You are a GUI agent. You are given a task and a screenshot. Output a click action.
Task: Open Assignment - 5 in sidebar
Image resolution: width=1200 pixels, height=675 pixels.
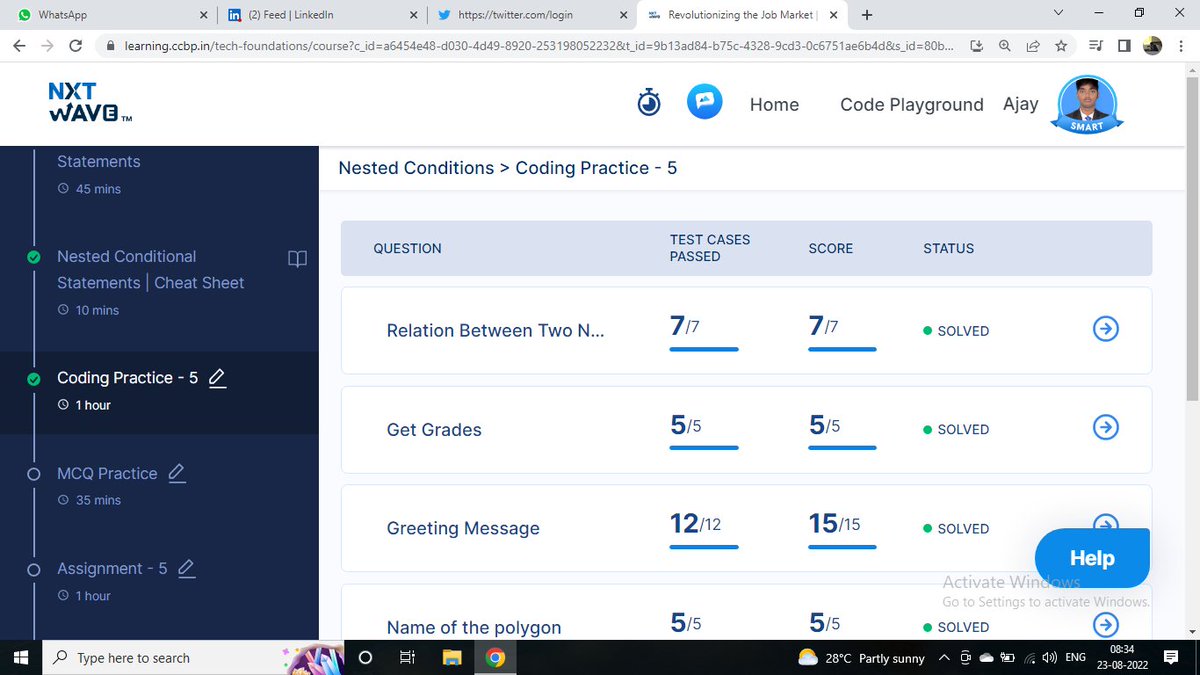[x=112, y=568]
